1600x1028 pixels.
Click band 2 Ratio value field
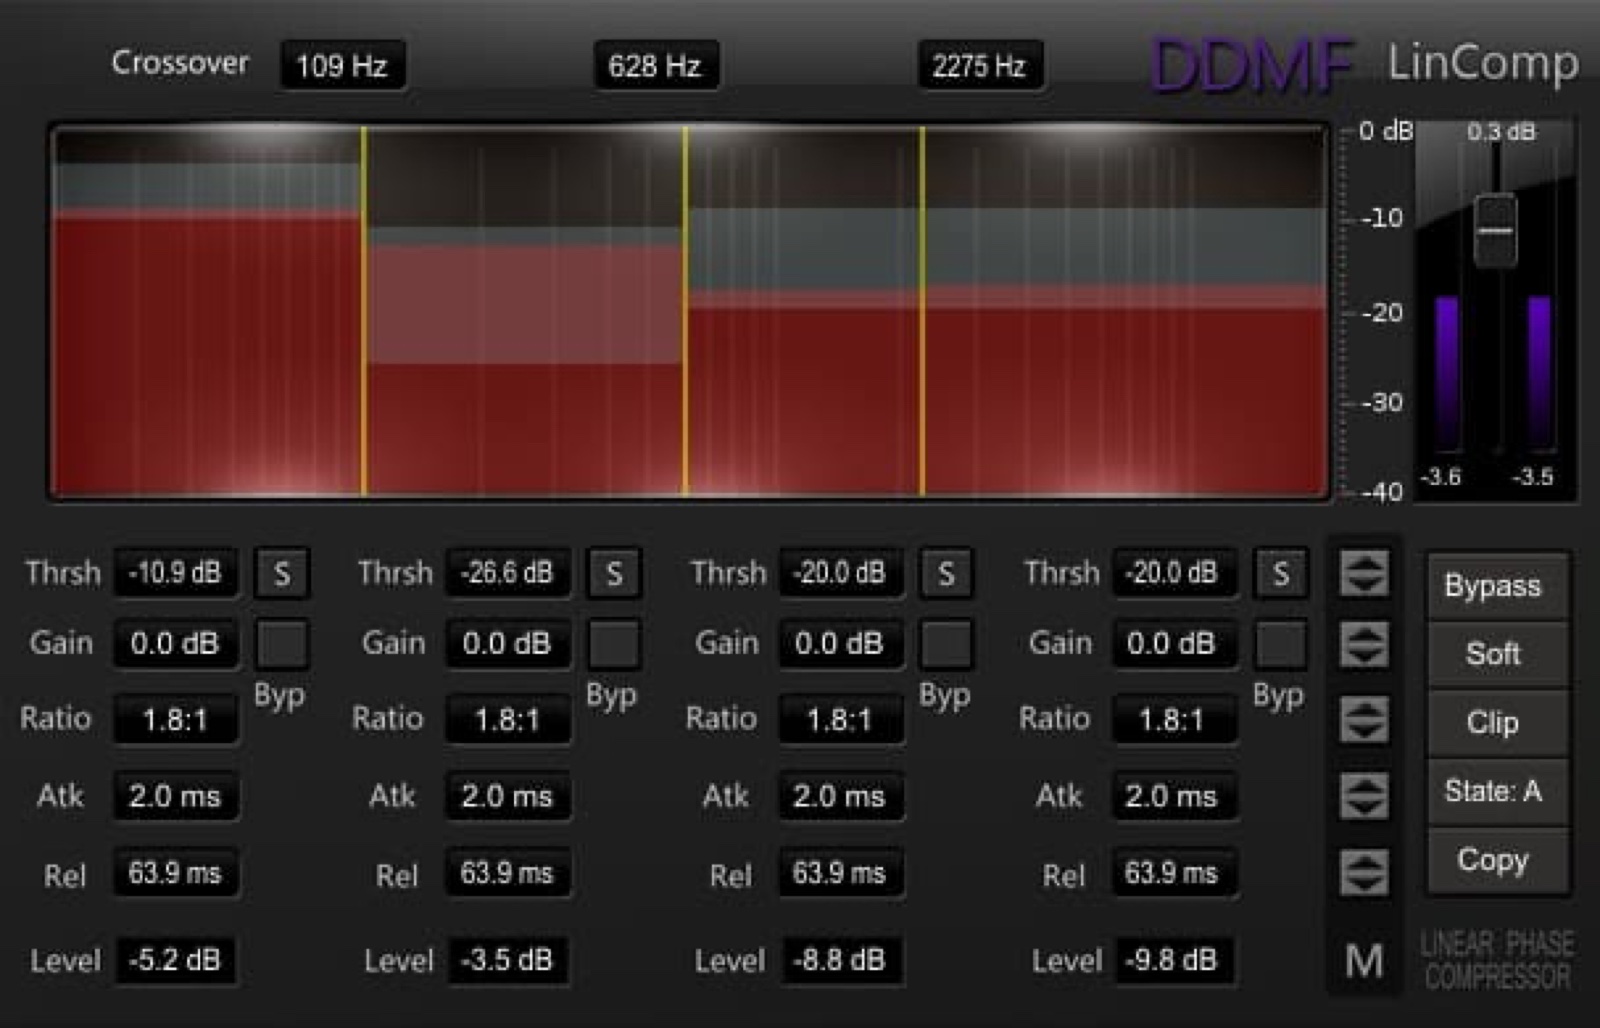click(x=507, y=719)
